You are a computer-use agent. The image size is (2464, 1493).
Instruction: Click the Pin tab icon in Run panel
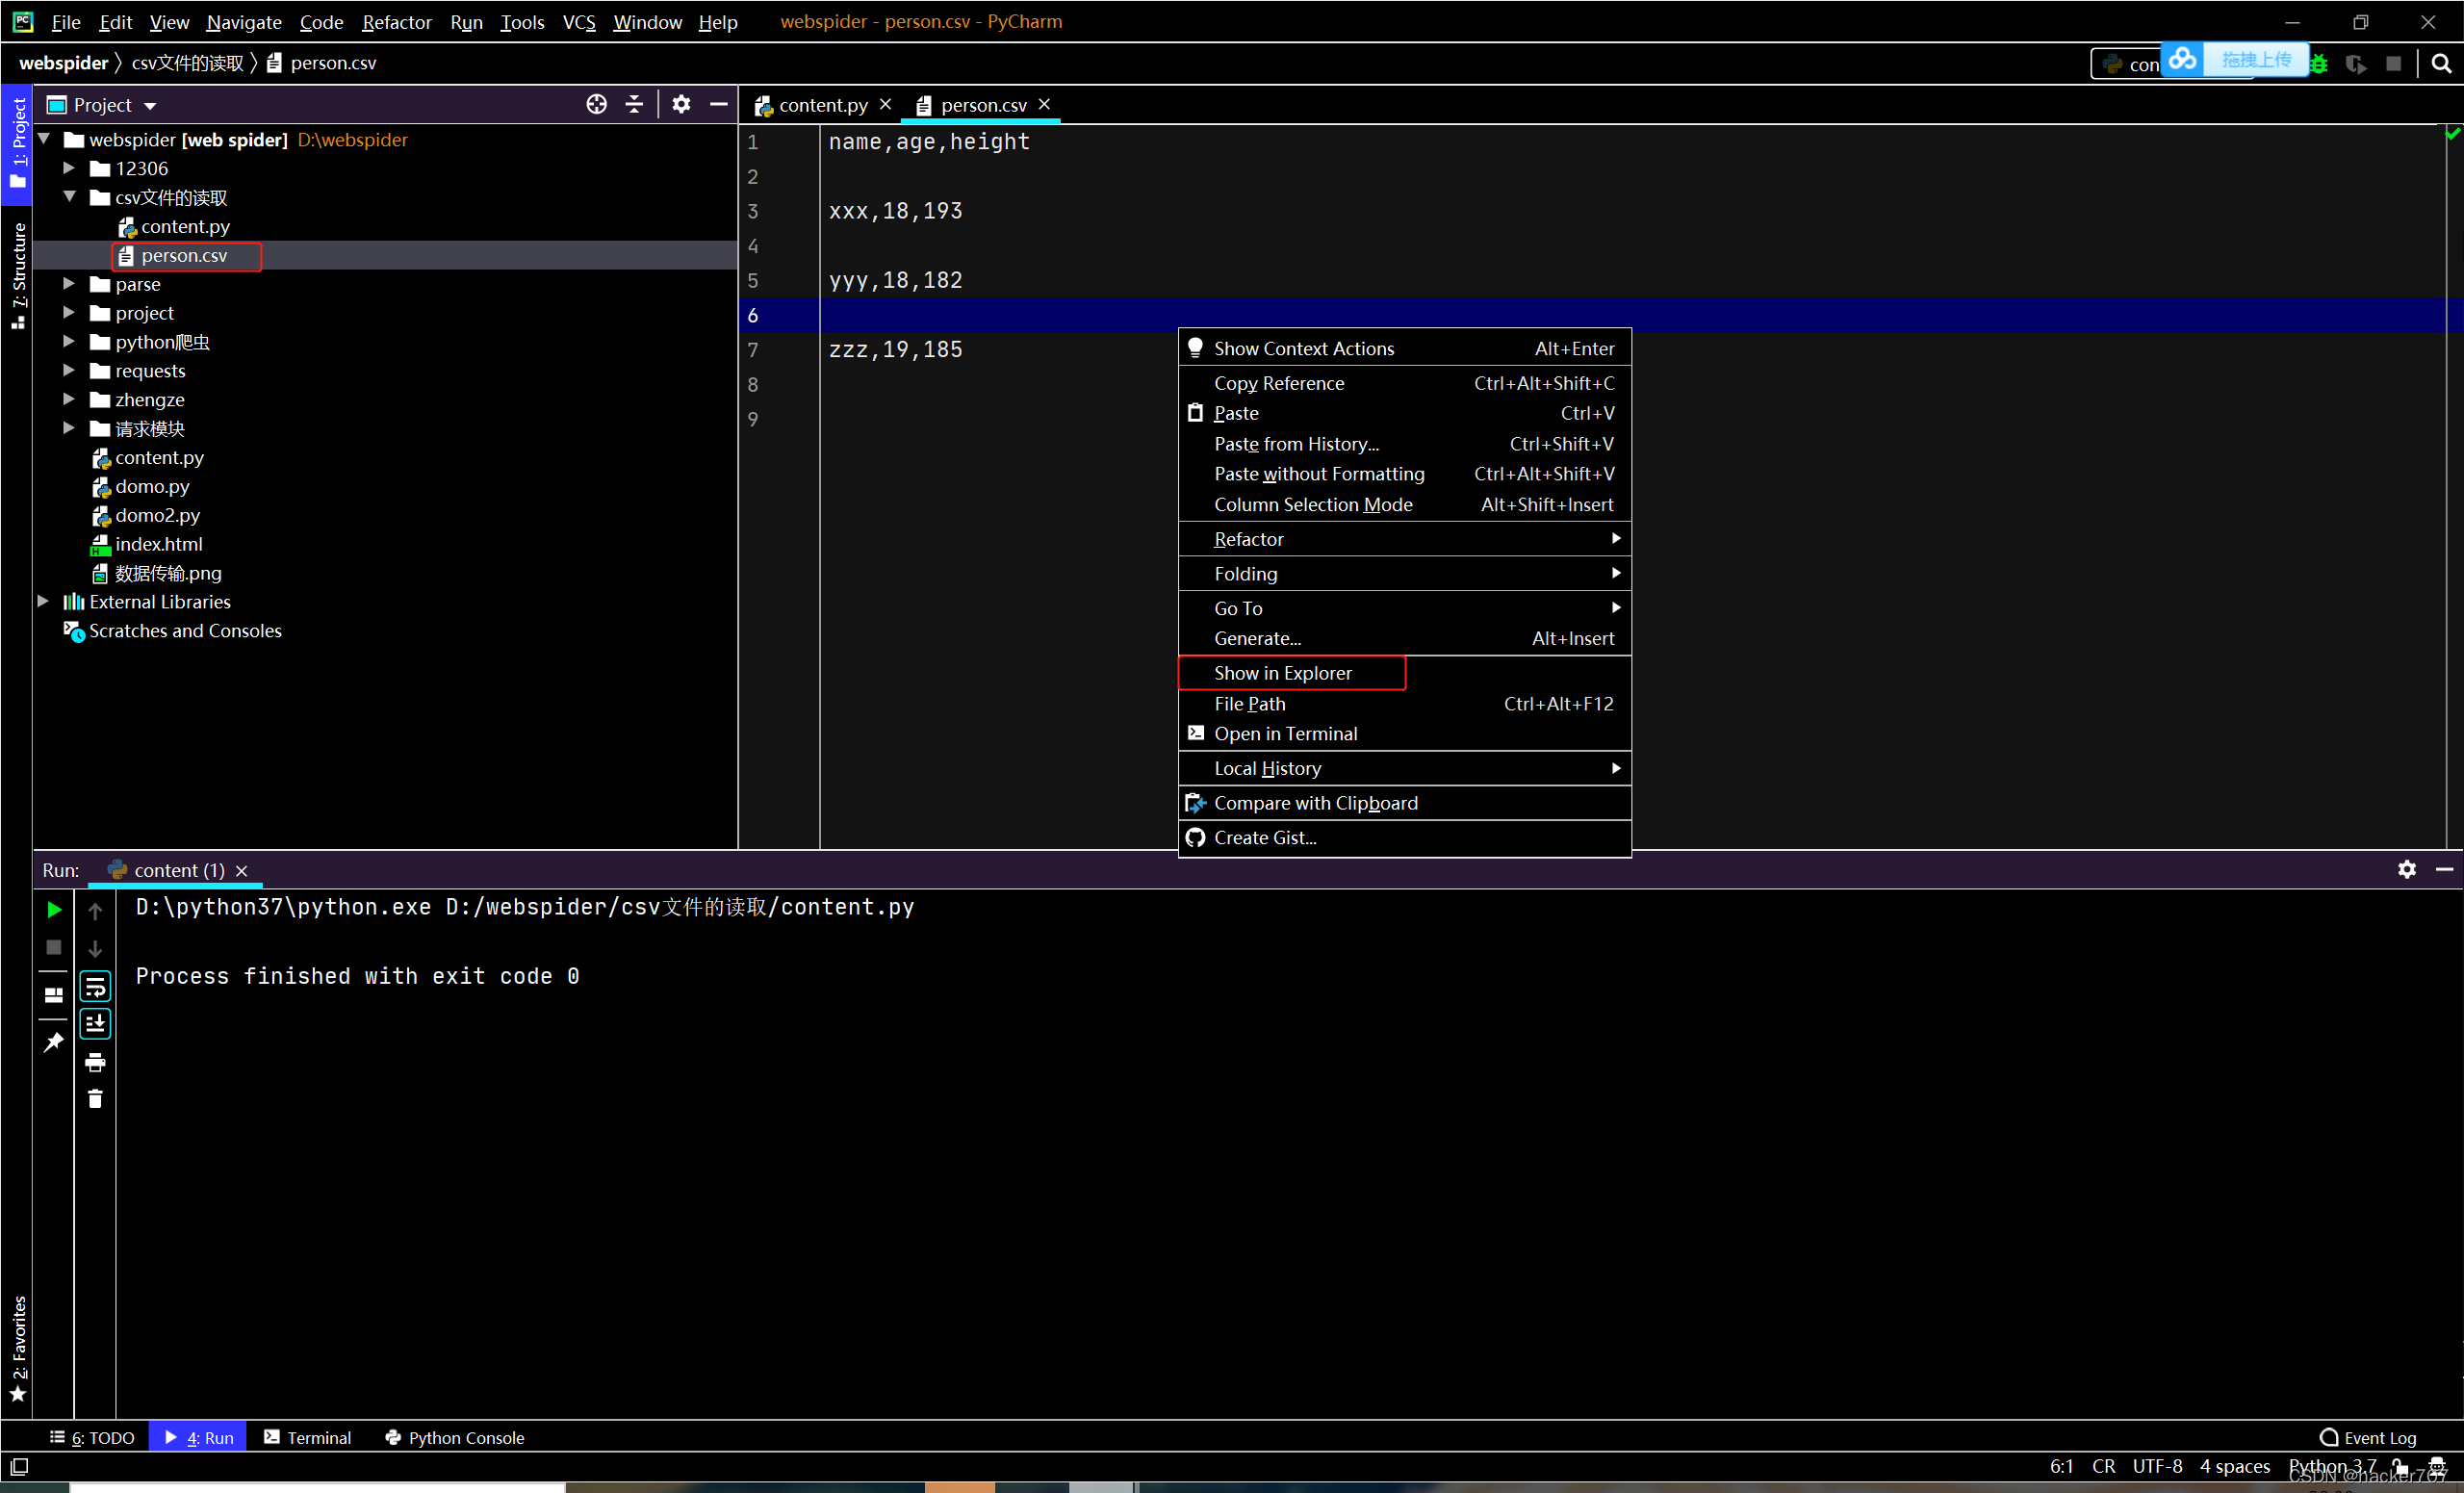click(x=53, y=1041)
